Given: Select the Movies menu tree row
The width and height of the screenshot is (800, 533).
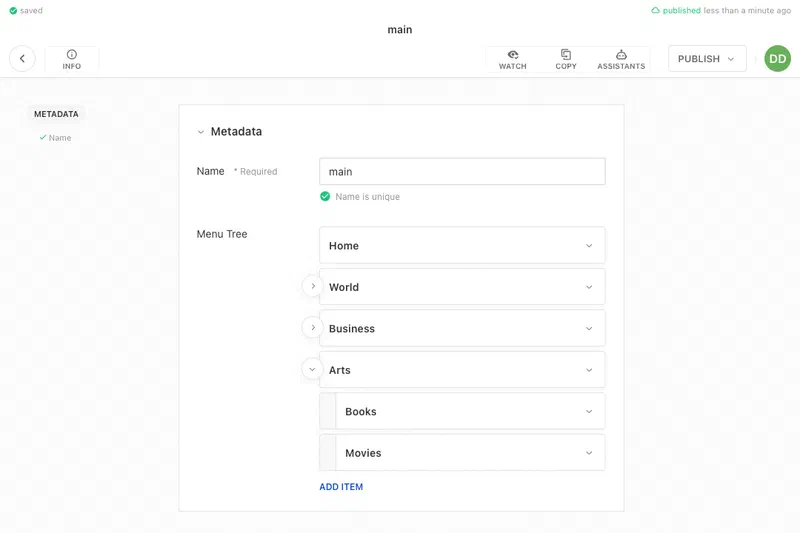Looking at the screenshot, I should [462, 452].
